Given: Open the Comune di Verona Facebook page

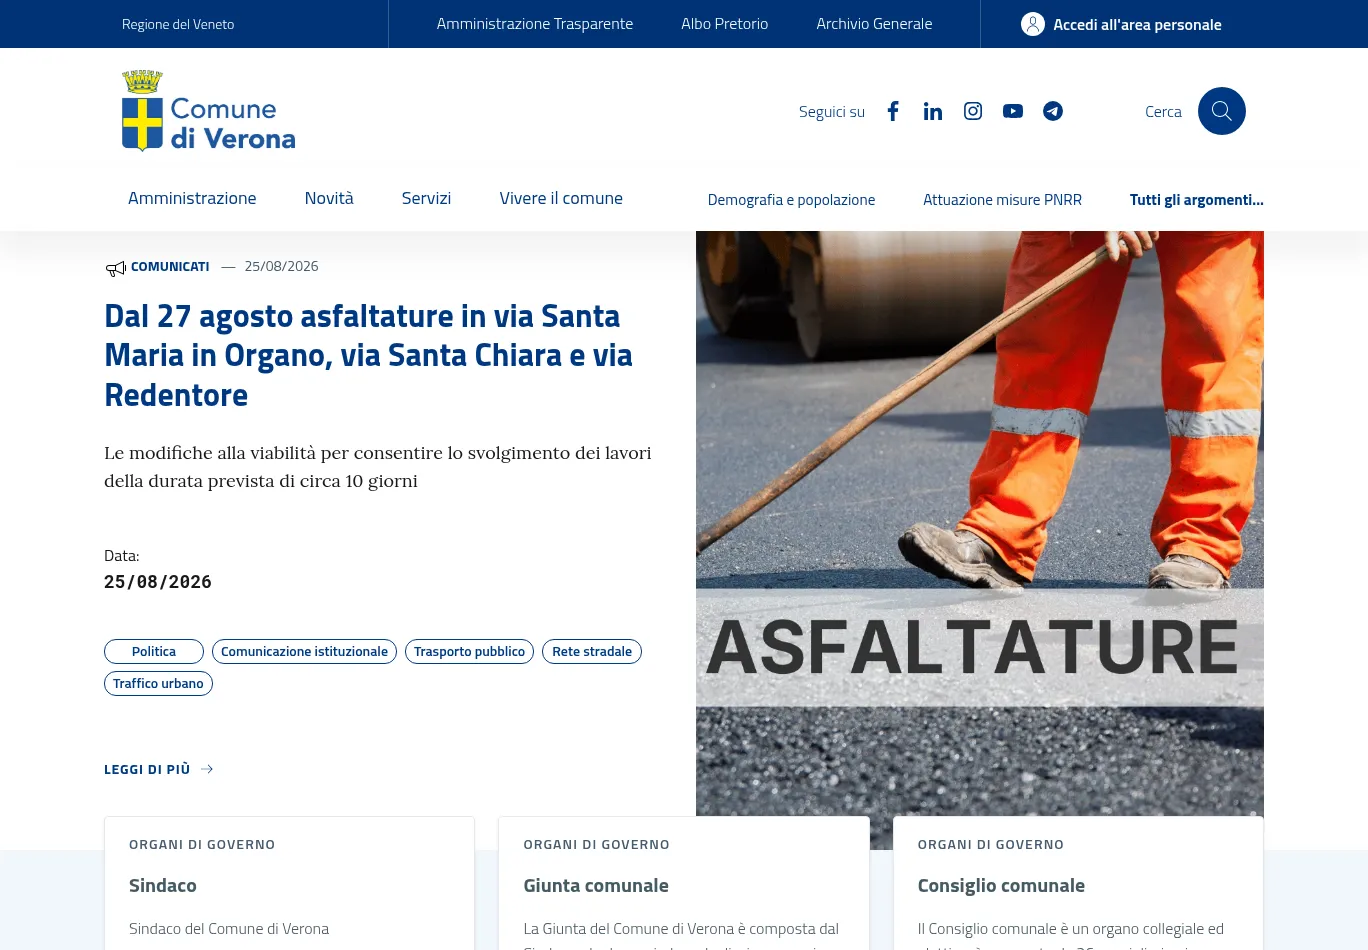Looking at the screenshot, I should 893,111.
